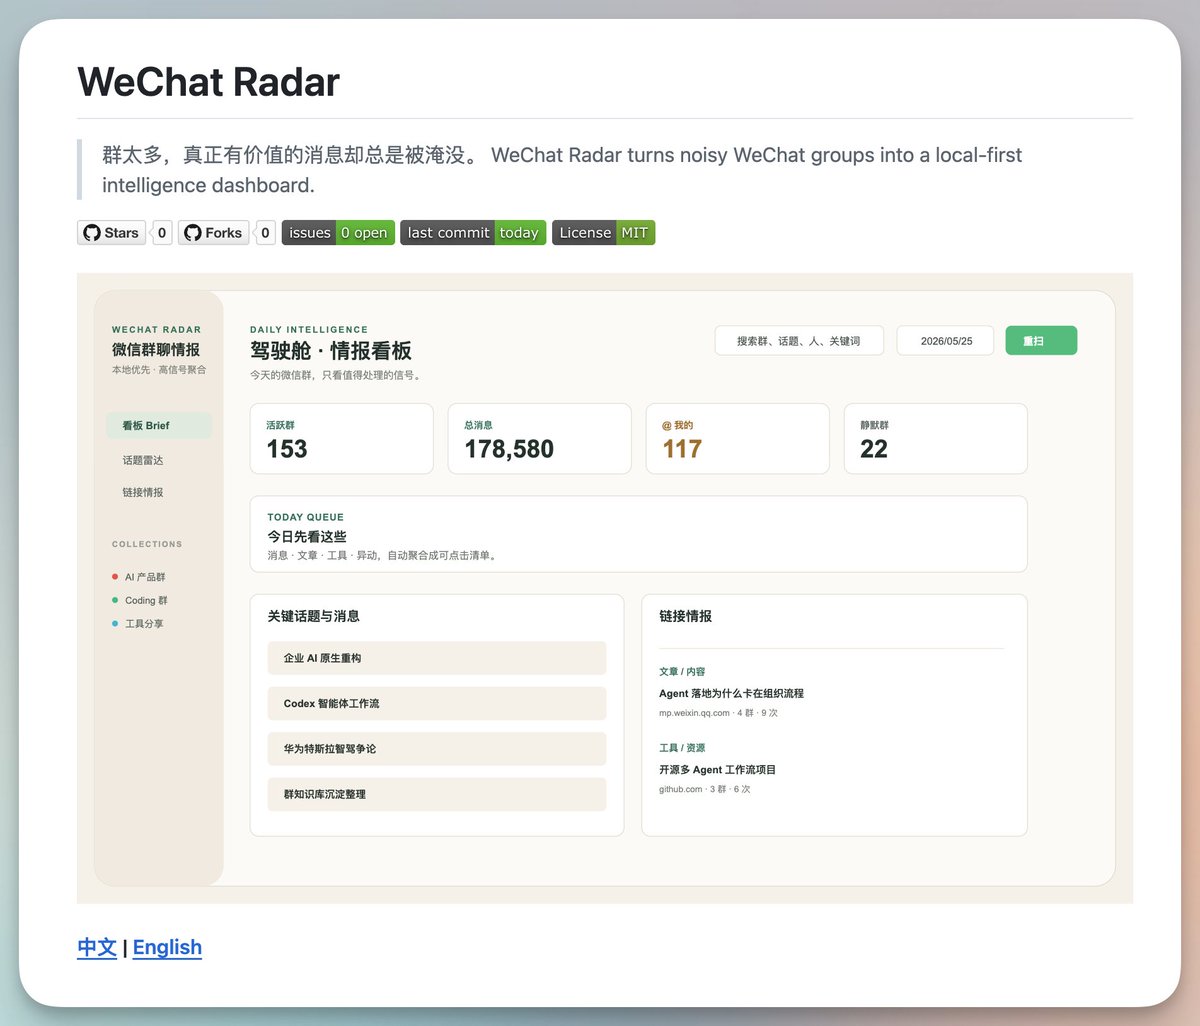Open the 工具分享 collection
Viewport: 1200px width, 1026px height.
pos(144,623)
